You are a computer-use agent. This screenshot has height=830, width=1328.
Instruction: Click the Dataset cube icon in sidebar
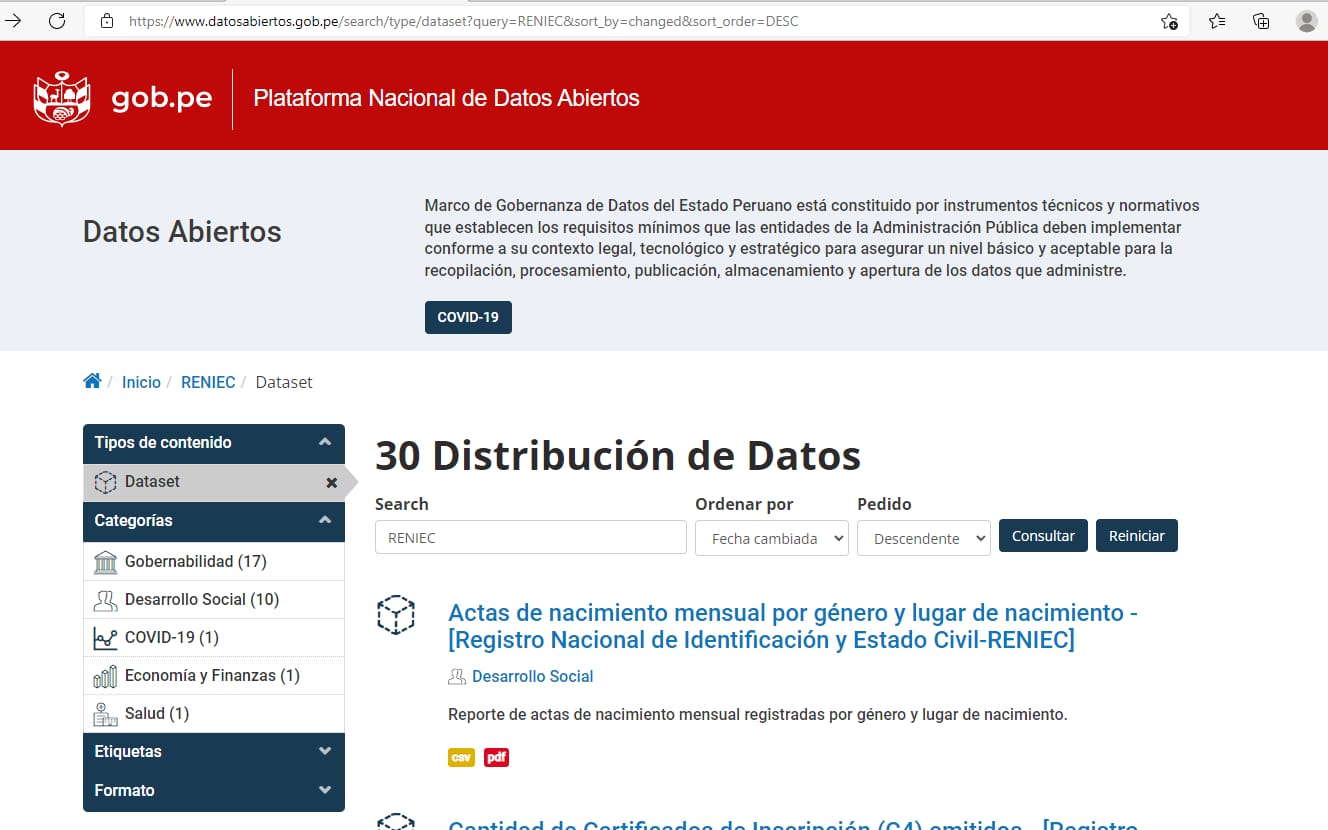tap(105, 482)
